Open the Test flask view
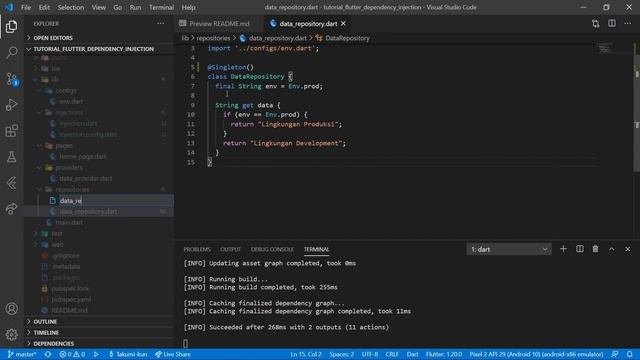This screenshot has width=640, height=360. [11, 157]
